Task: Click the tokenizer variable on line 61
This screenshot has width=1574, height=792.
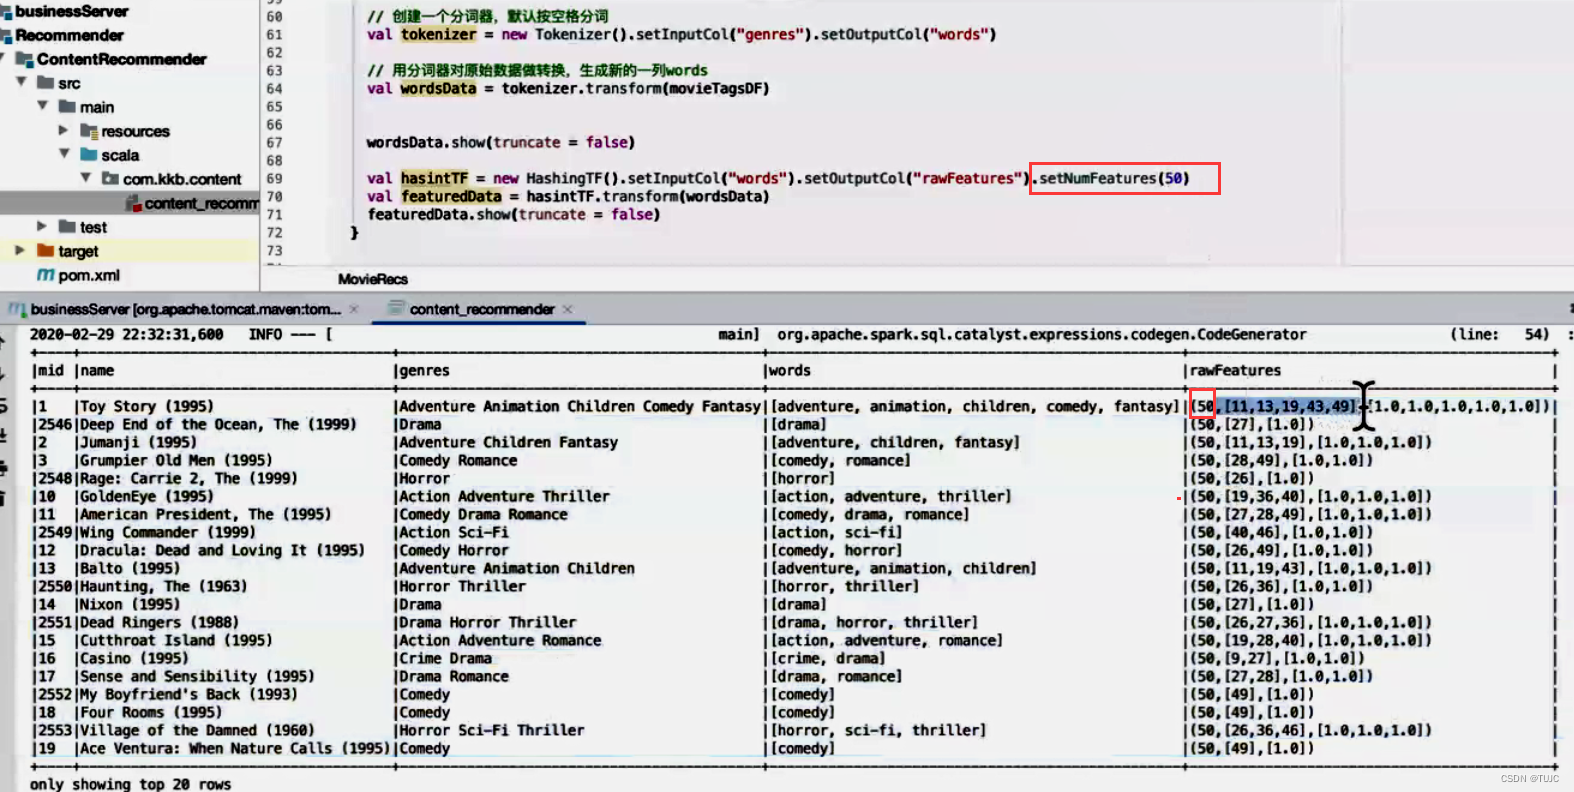Action: pos(438,34)
